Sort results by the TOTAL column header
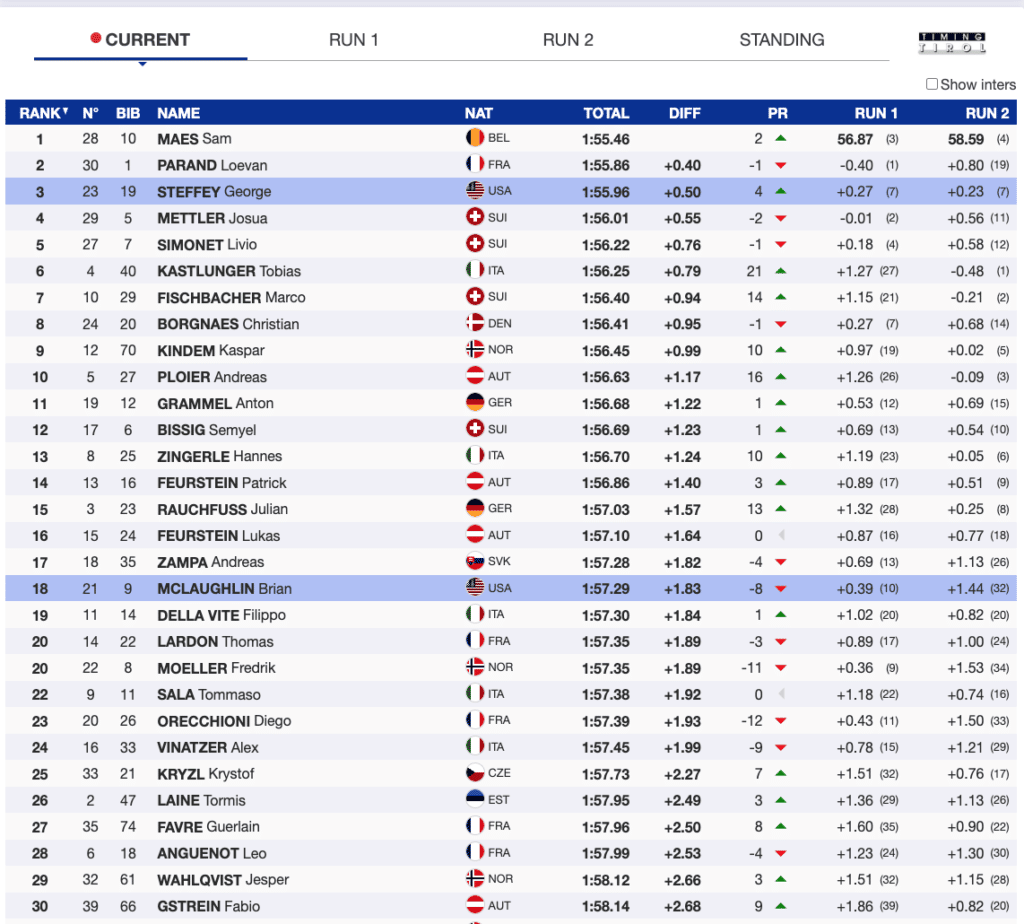 tap(606, 113)
